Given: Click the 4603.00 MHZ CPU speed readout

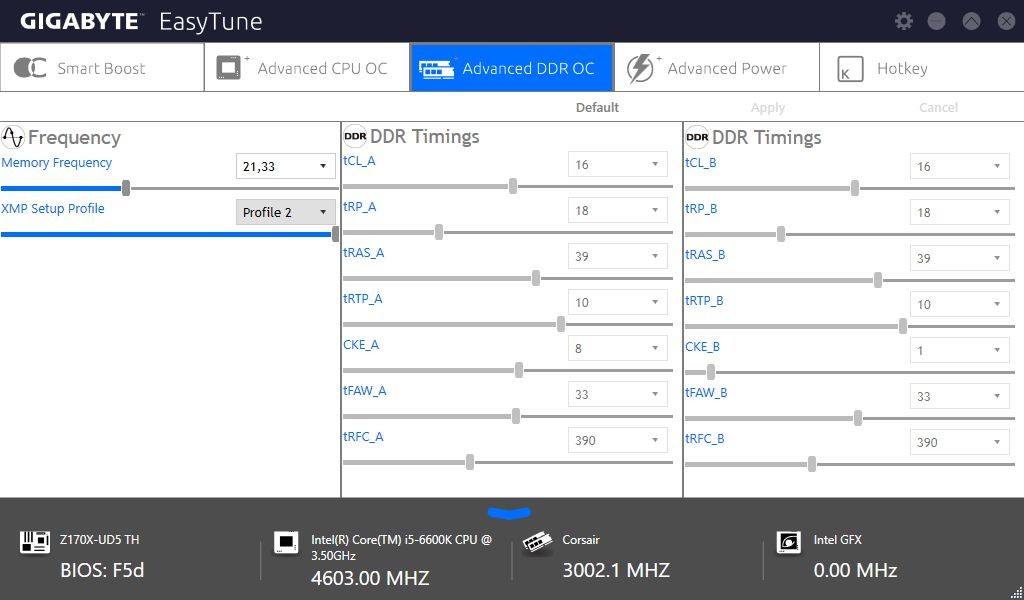Looking at the screenshot, I should 370,578.
